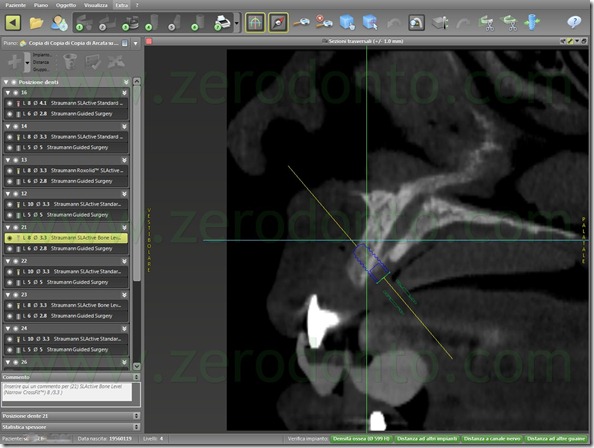This screenshot has height=448, width=594.
Task: Go to workflow step 2 icon
Action: pos(107,23)
